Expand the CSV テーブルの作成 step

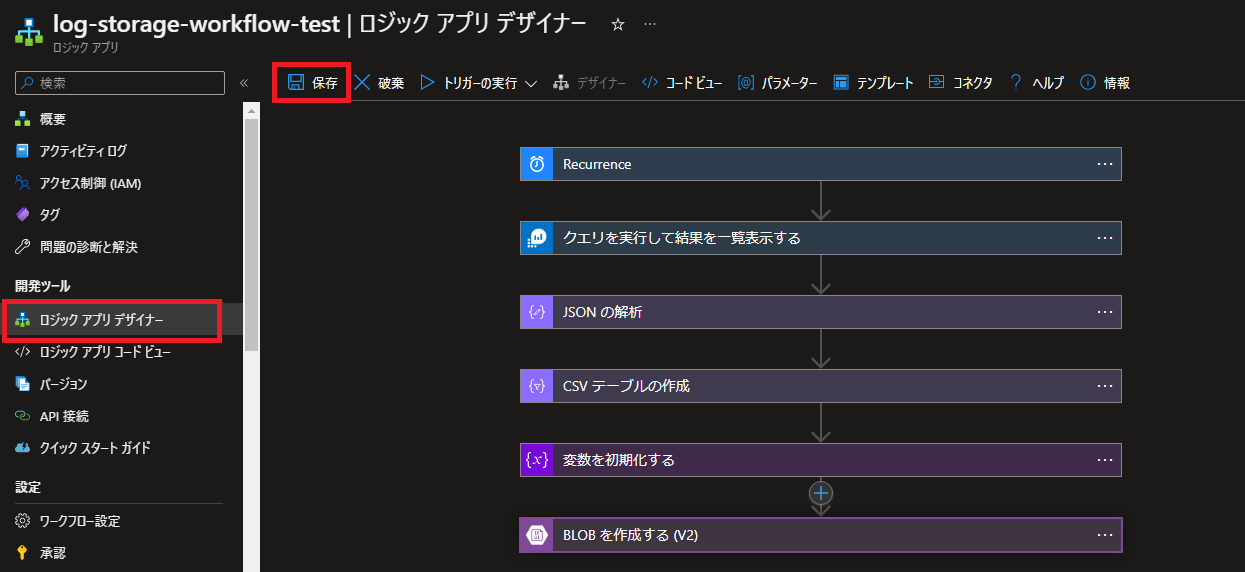point(820,386)
